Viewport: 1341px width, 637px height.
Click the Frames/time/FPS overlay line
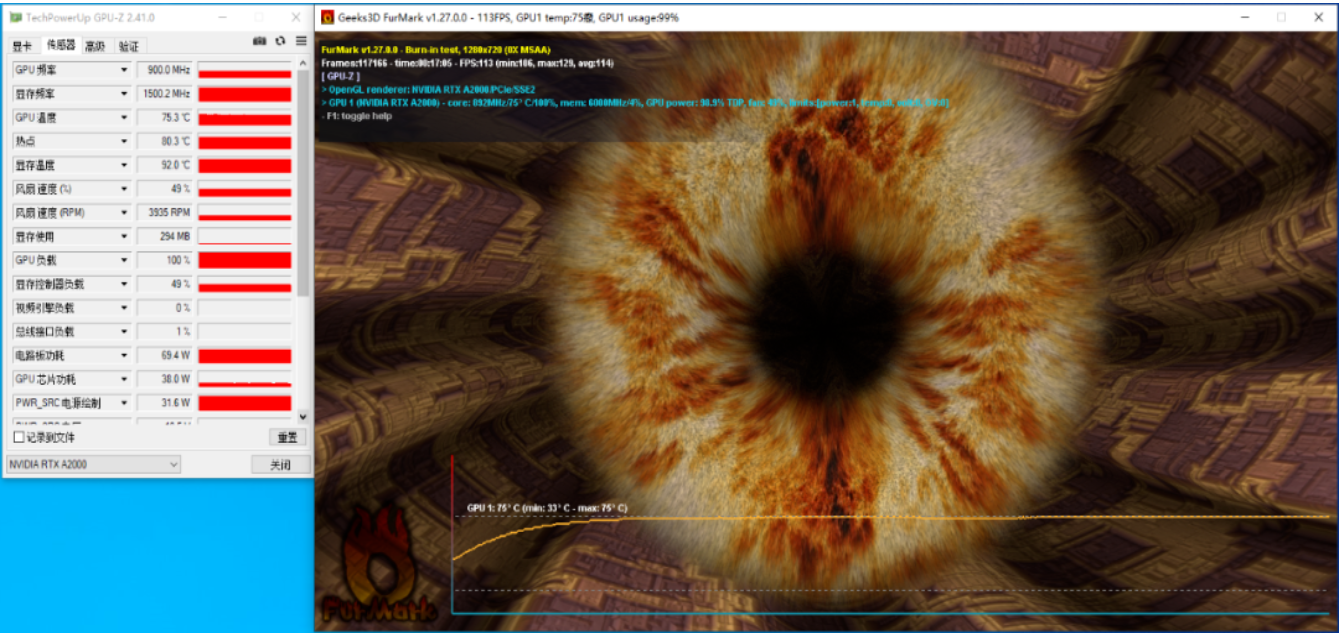pyautogui.click(x=467, y=63)
